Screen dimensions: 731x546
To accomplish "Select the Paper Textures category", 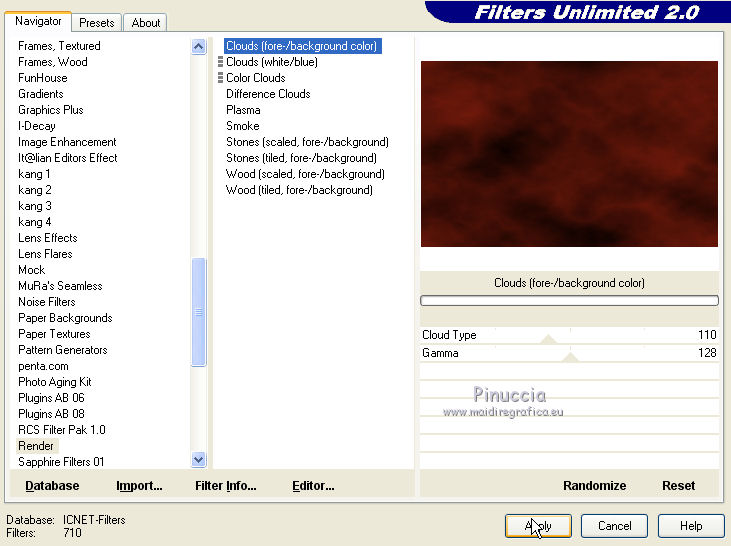I will click(54, 334).
